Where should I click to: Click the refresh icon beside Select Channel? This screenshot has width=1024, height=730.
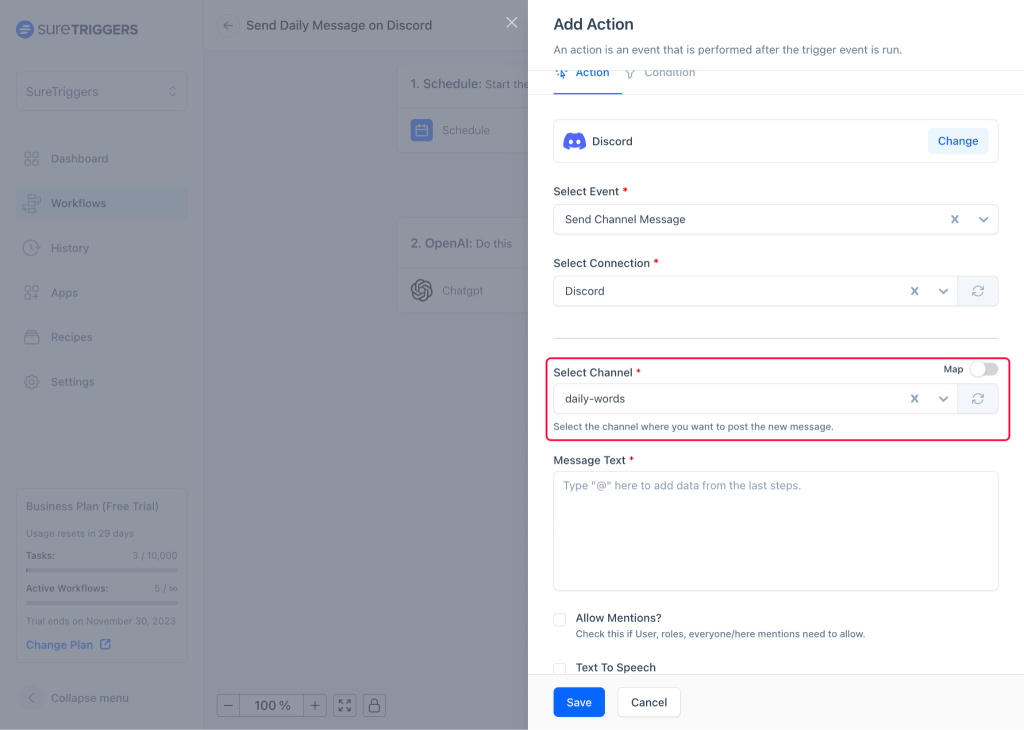click(978, 399)
